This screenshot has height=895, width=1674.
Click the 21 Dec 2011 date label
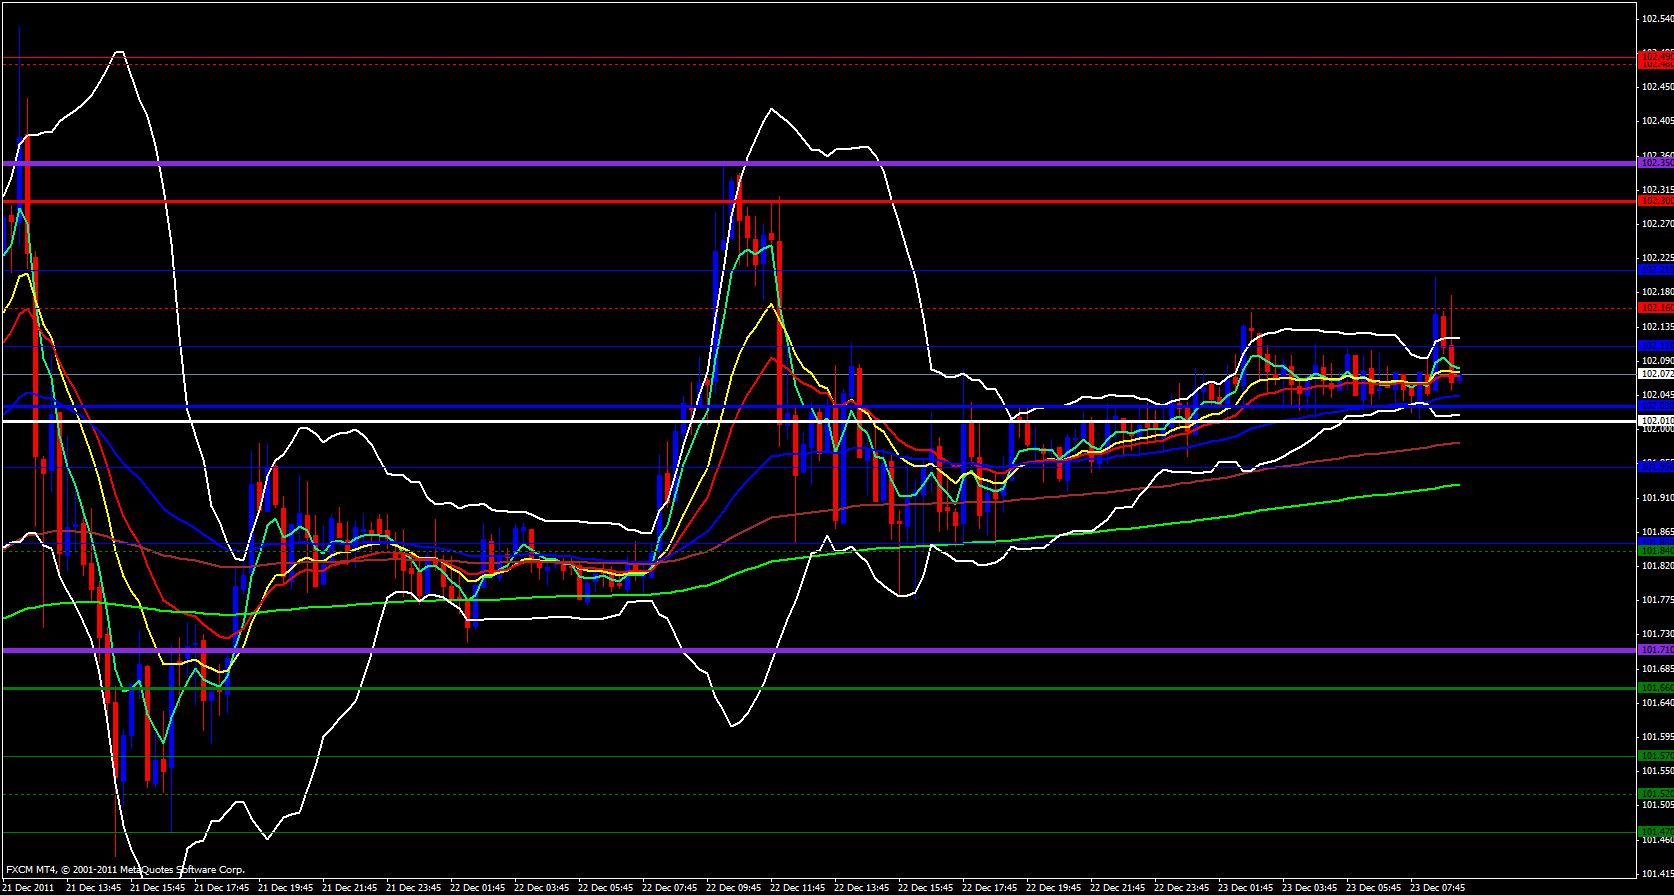tap(29, 888)
